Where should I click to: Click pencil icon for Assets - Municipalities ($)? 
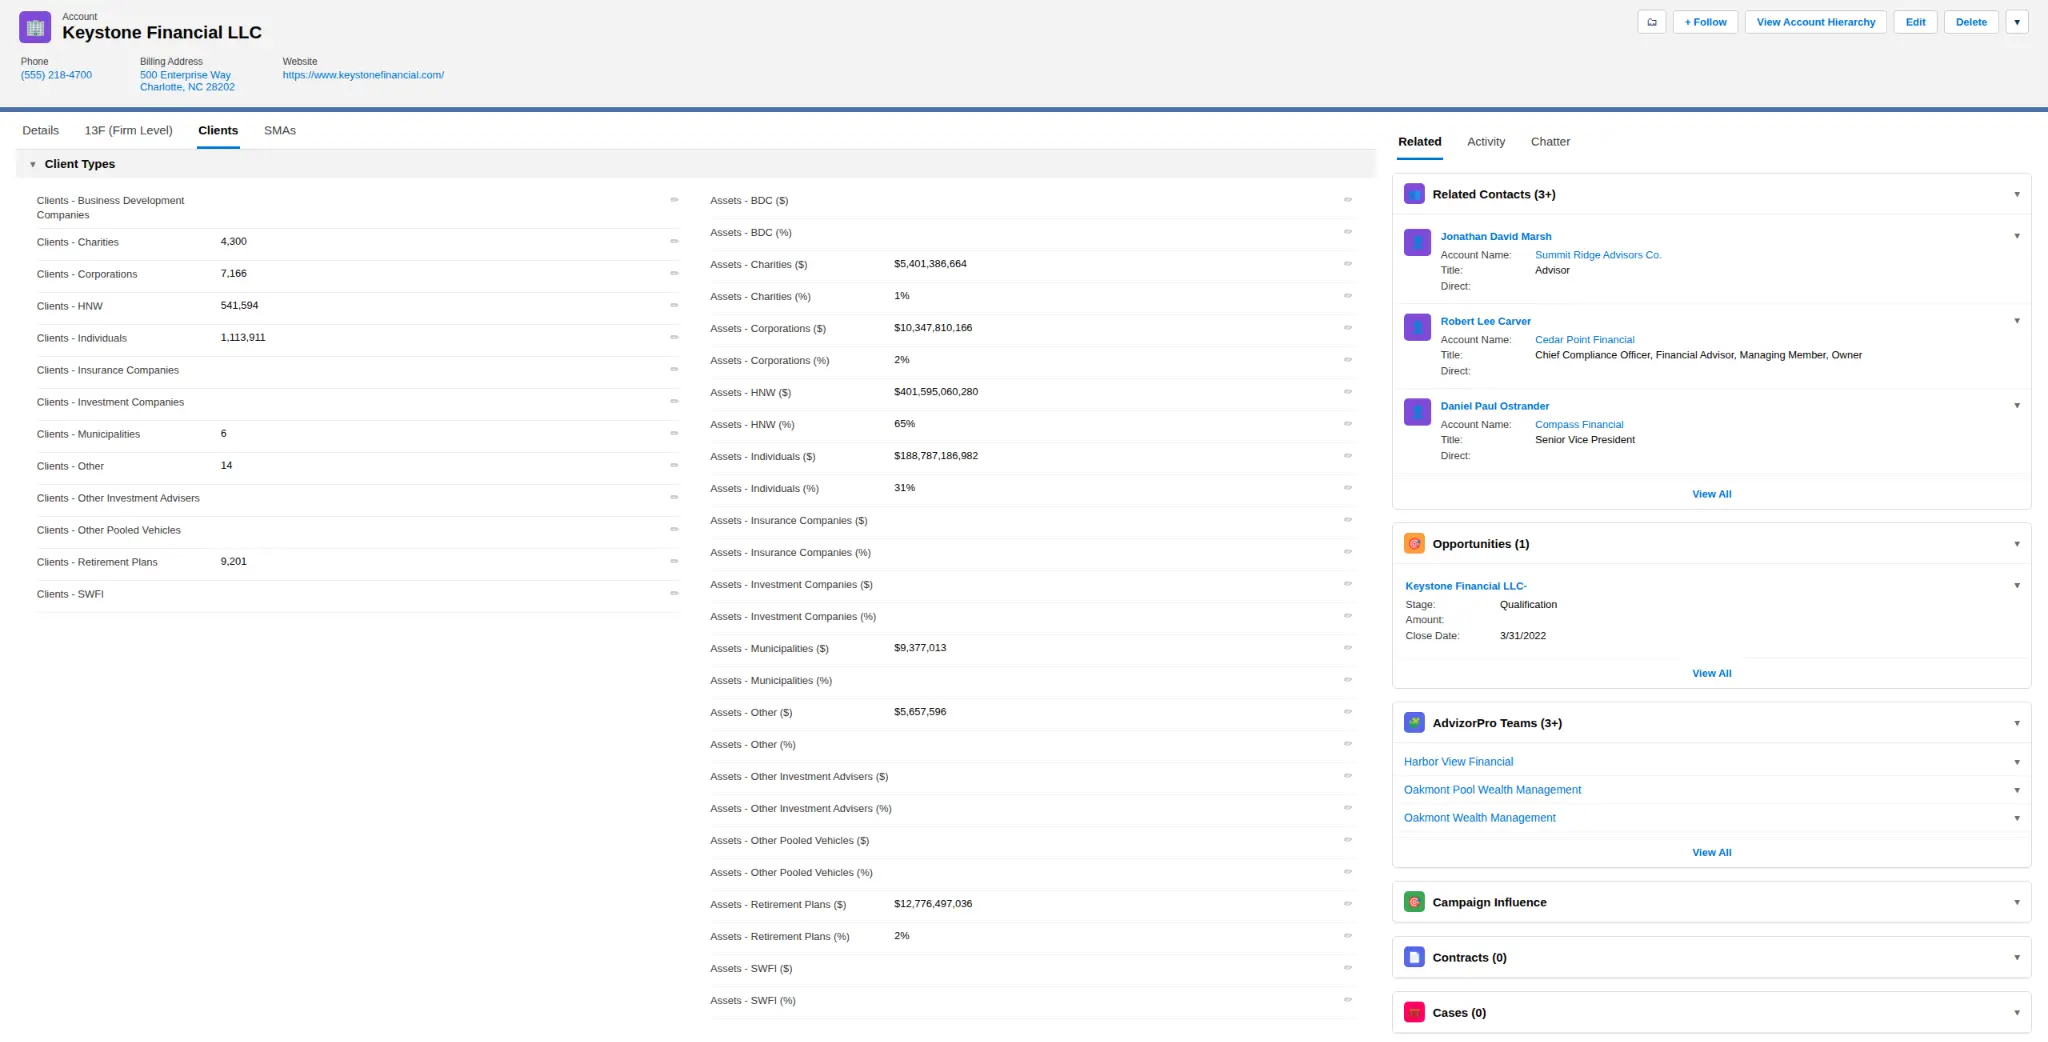click(1348, 648)
